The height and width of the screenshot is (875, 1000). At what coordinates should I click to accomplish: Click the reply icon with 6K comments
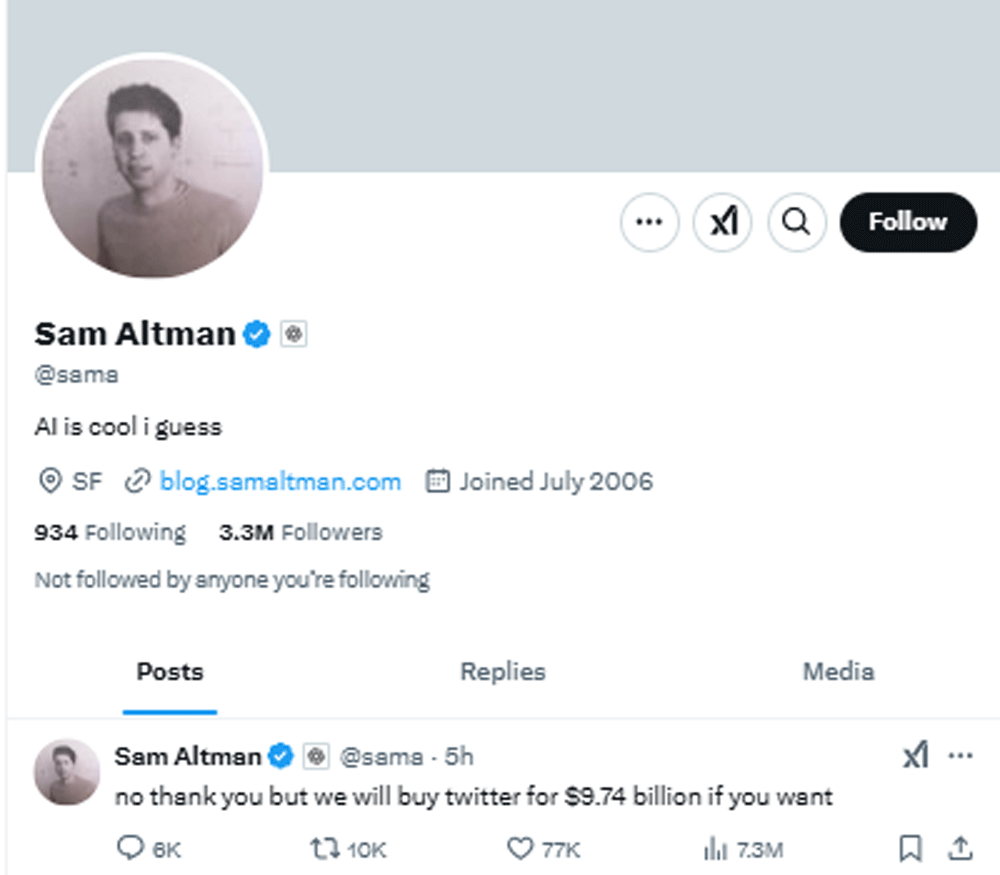pos(132,849)
